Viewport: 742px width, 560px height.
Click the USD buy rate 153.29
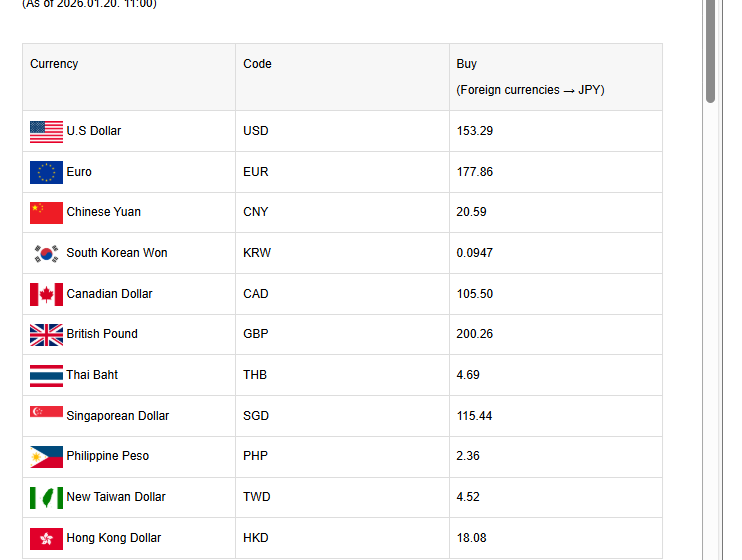pos(475,131)
